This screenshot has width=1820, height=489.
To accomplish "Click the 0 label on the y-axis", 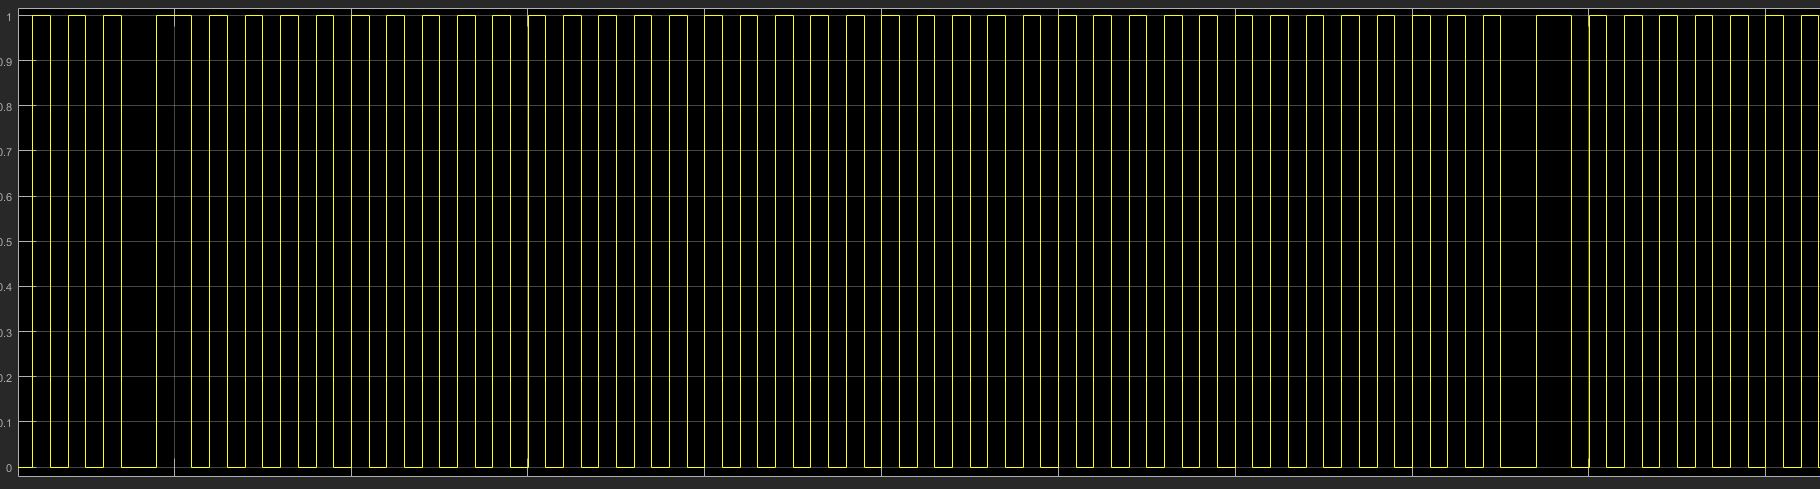I will click(9, 467).
